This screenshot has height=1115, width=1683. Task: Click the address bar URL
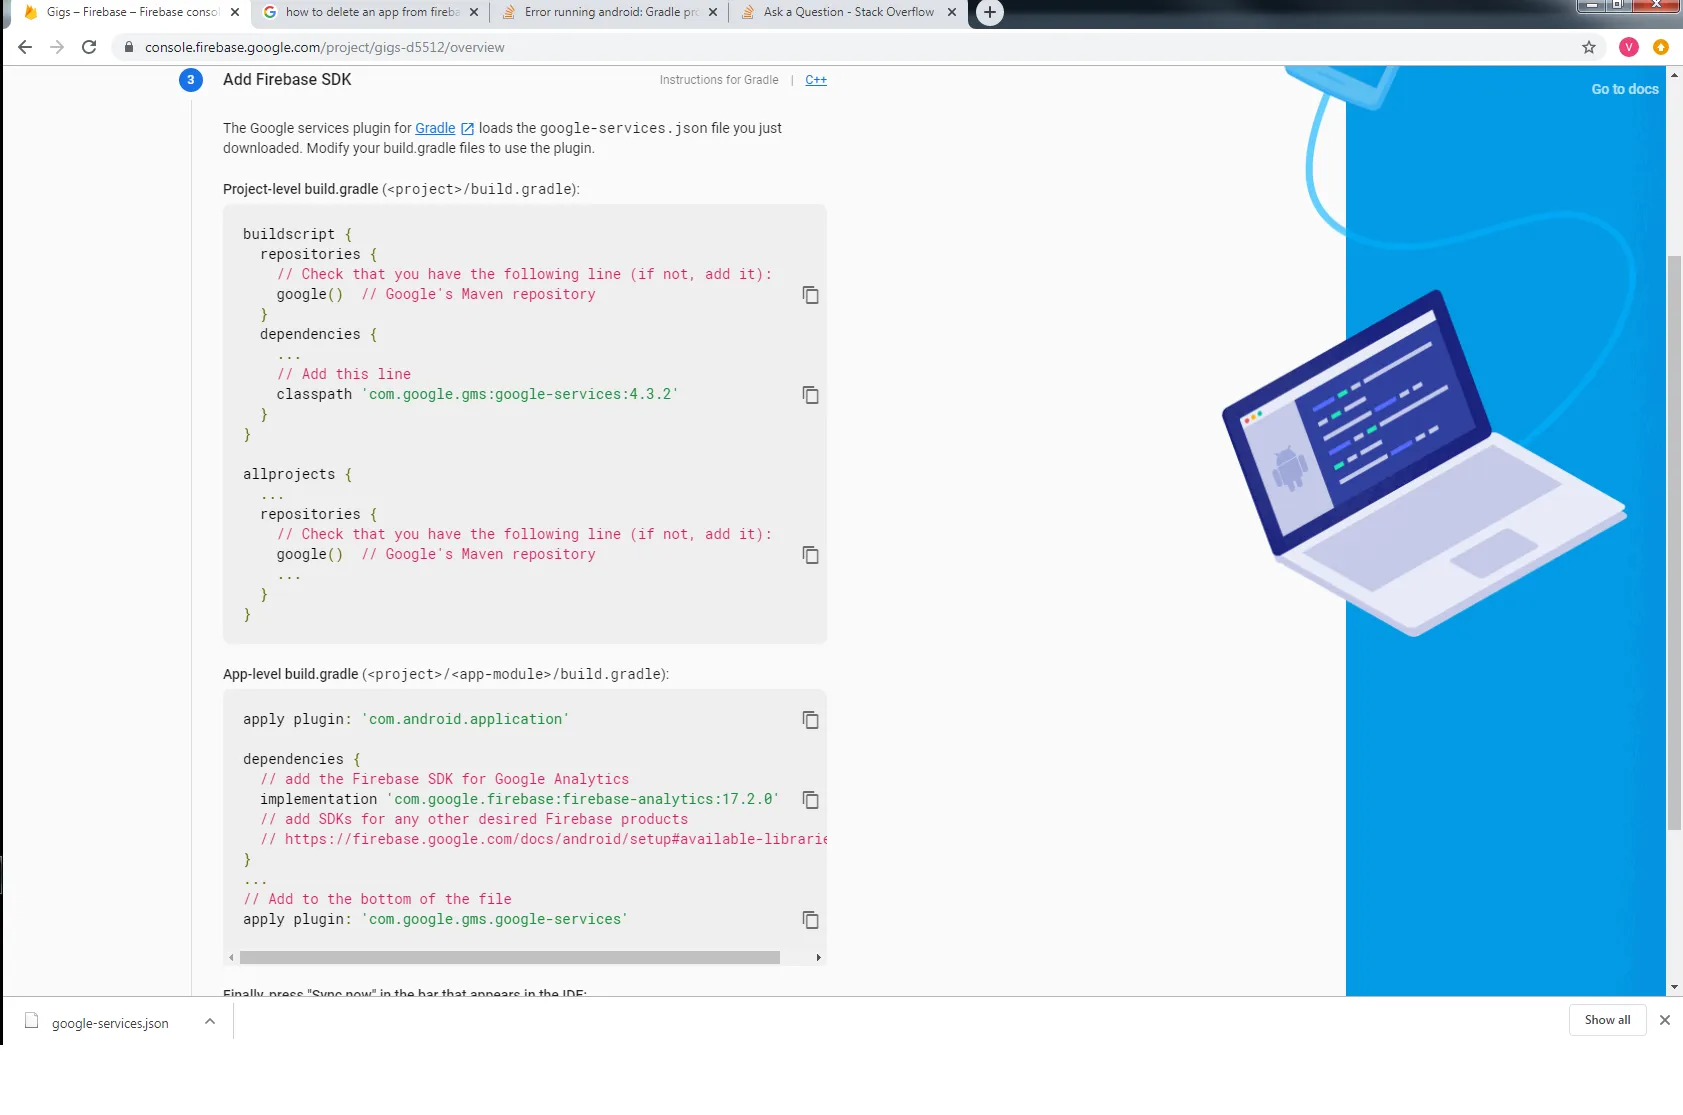[325, 47]
